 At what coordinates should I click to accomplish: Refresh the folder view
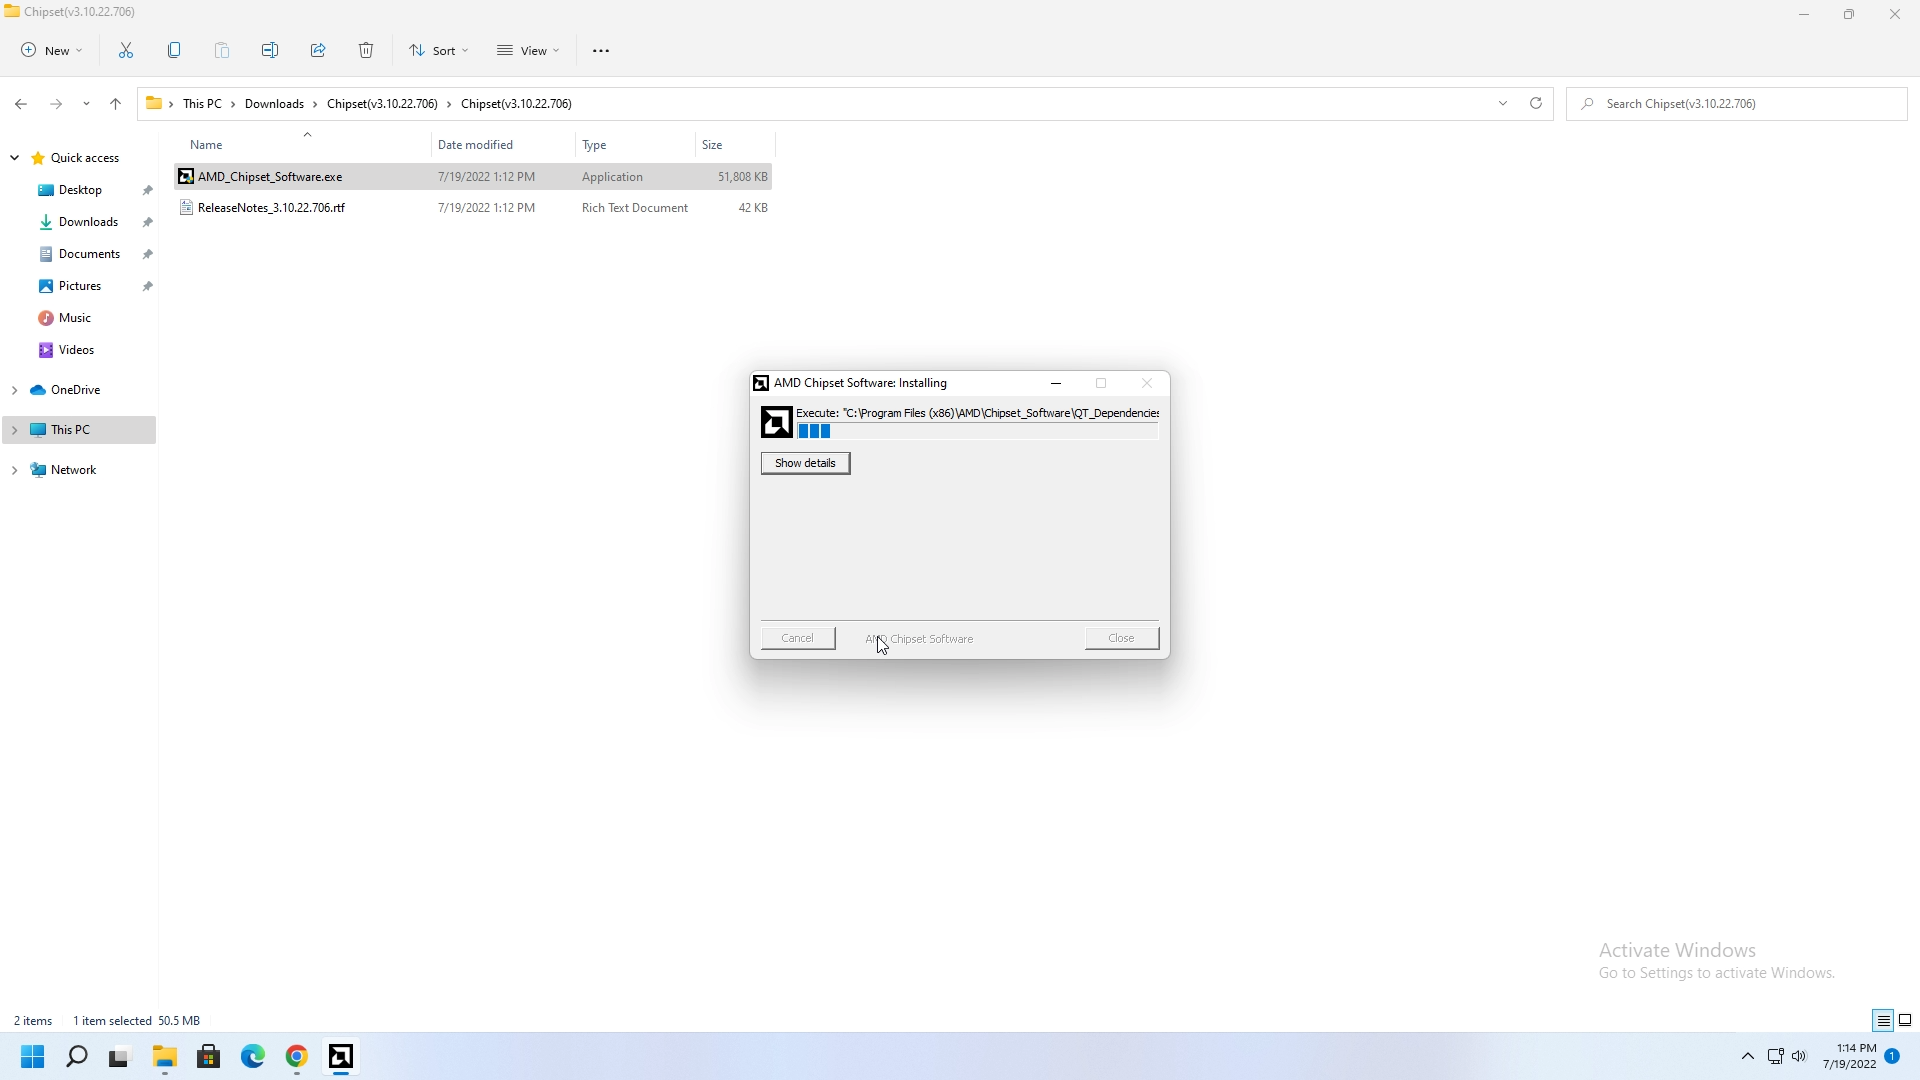(x=1536, y=104)
